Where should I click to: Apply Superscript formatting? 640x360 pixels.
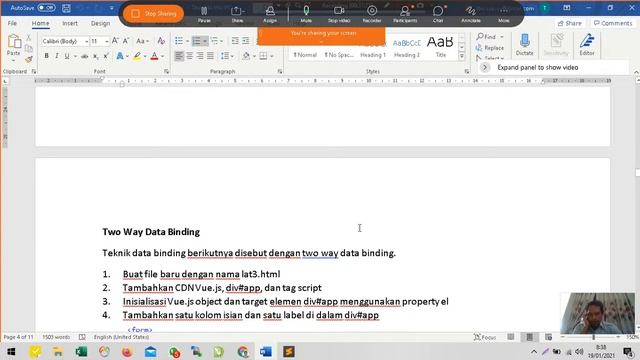click(106, 56)
